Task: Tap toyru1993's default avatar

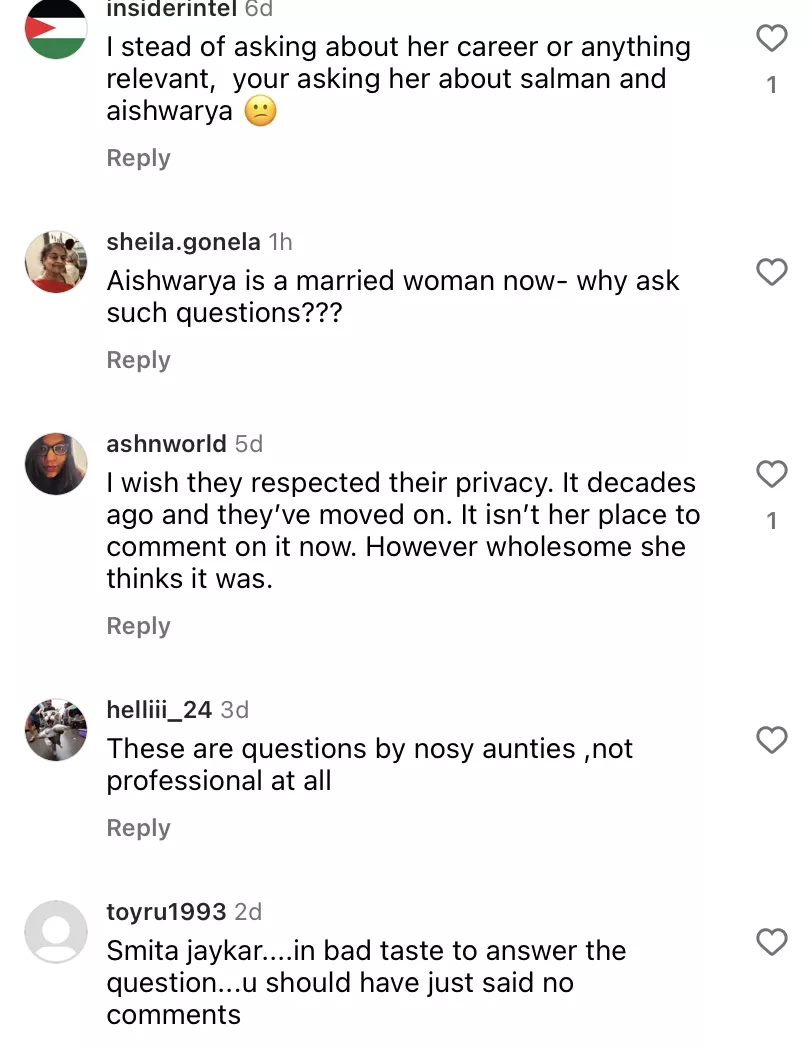Action: (56, 932)
